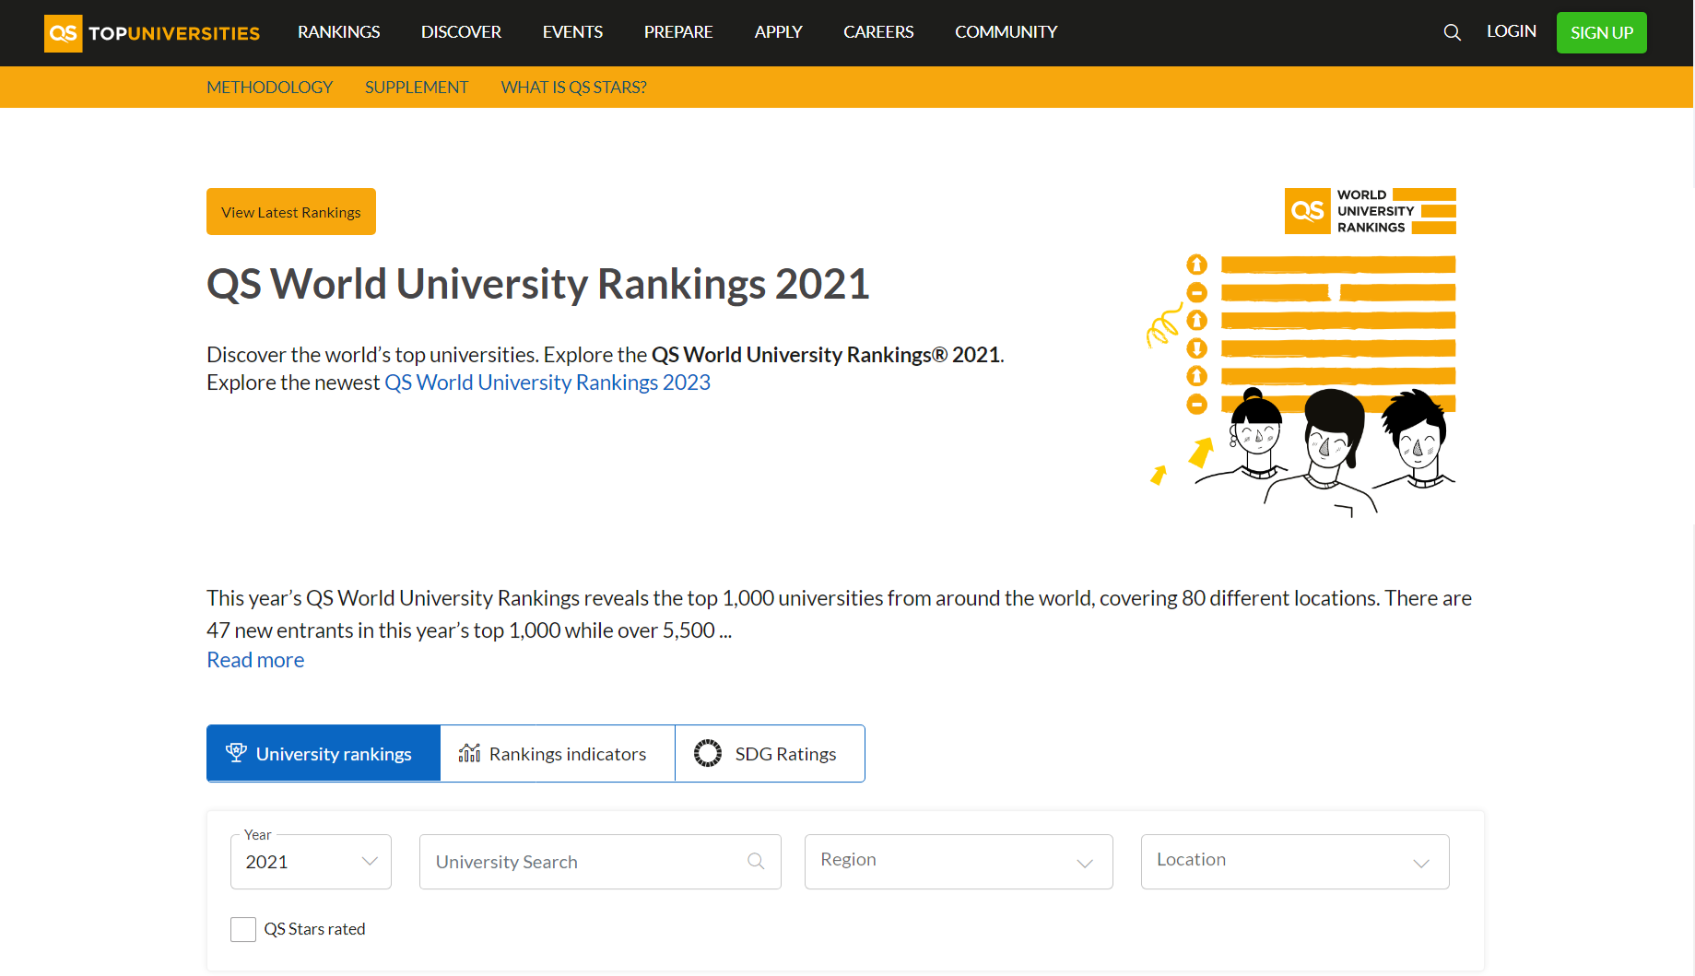Open the Events menu
Image resolution: width=1695 pixels, height=976 pixels.
click(573, 32)
